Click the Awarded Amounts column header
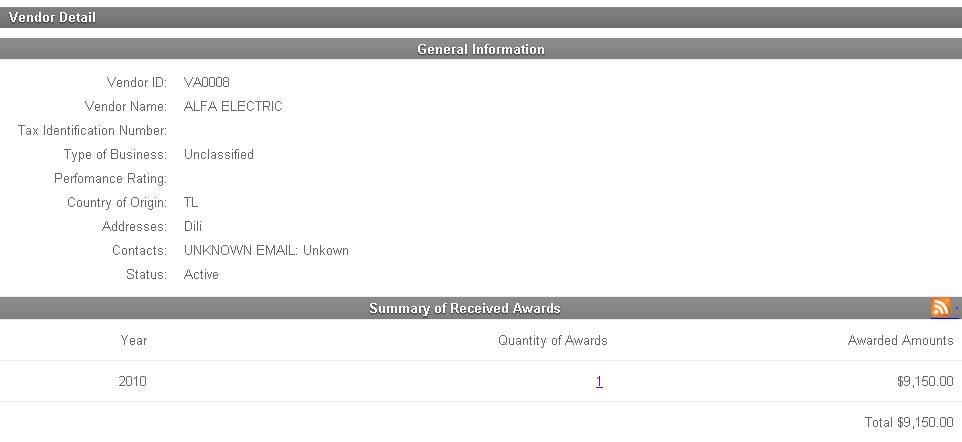This screenshot has width=962, height=442. coord(900,341)
